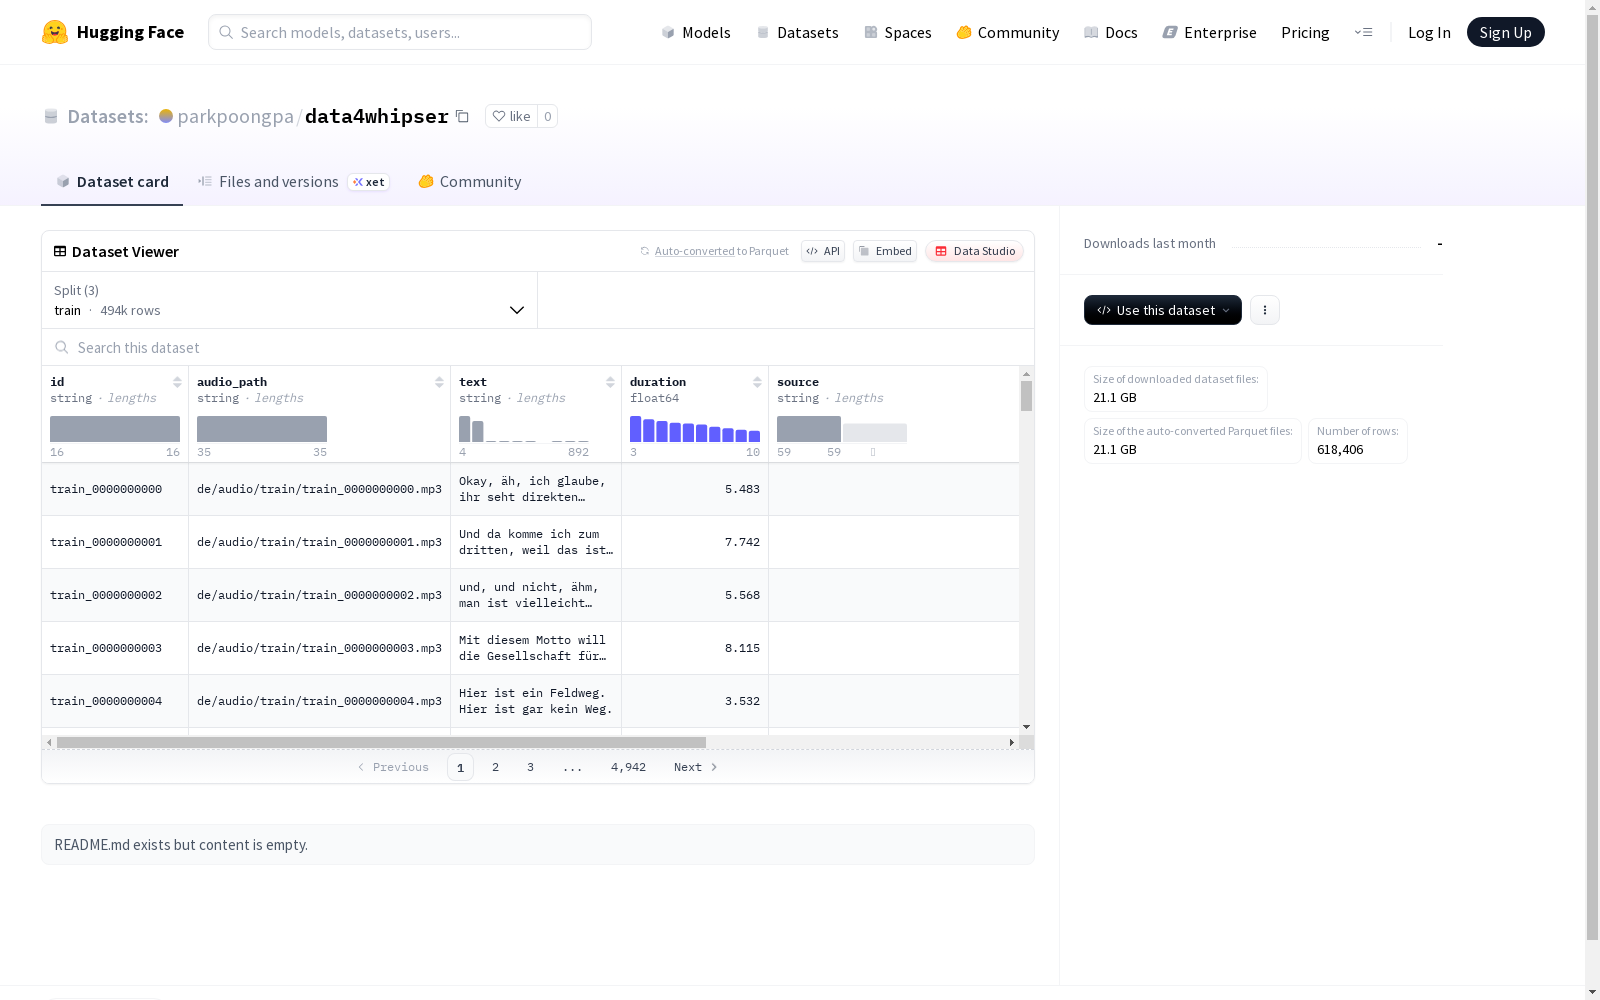
Task: Open the Pricing page
Action: click(1305, 32)
